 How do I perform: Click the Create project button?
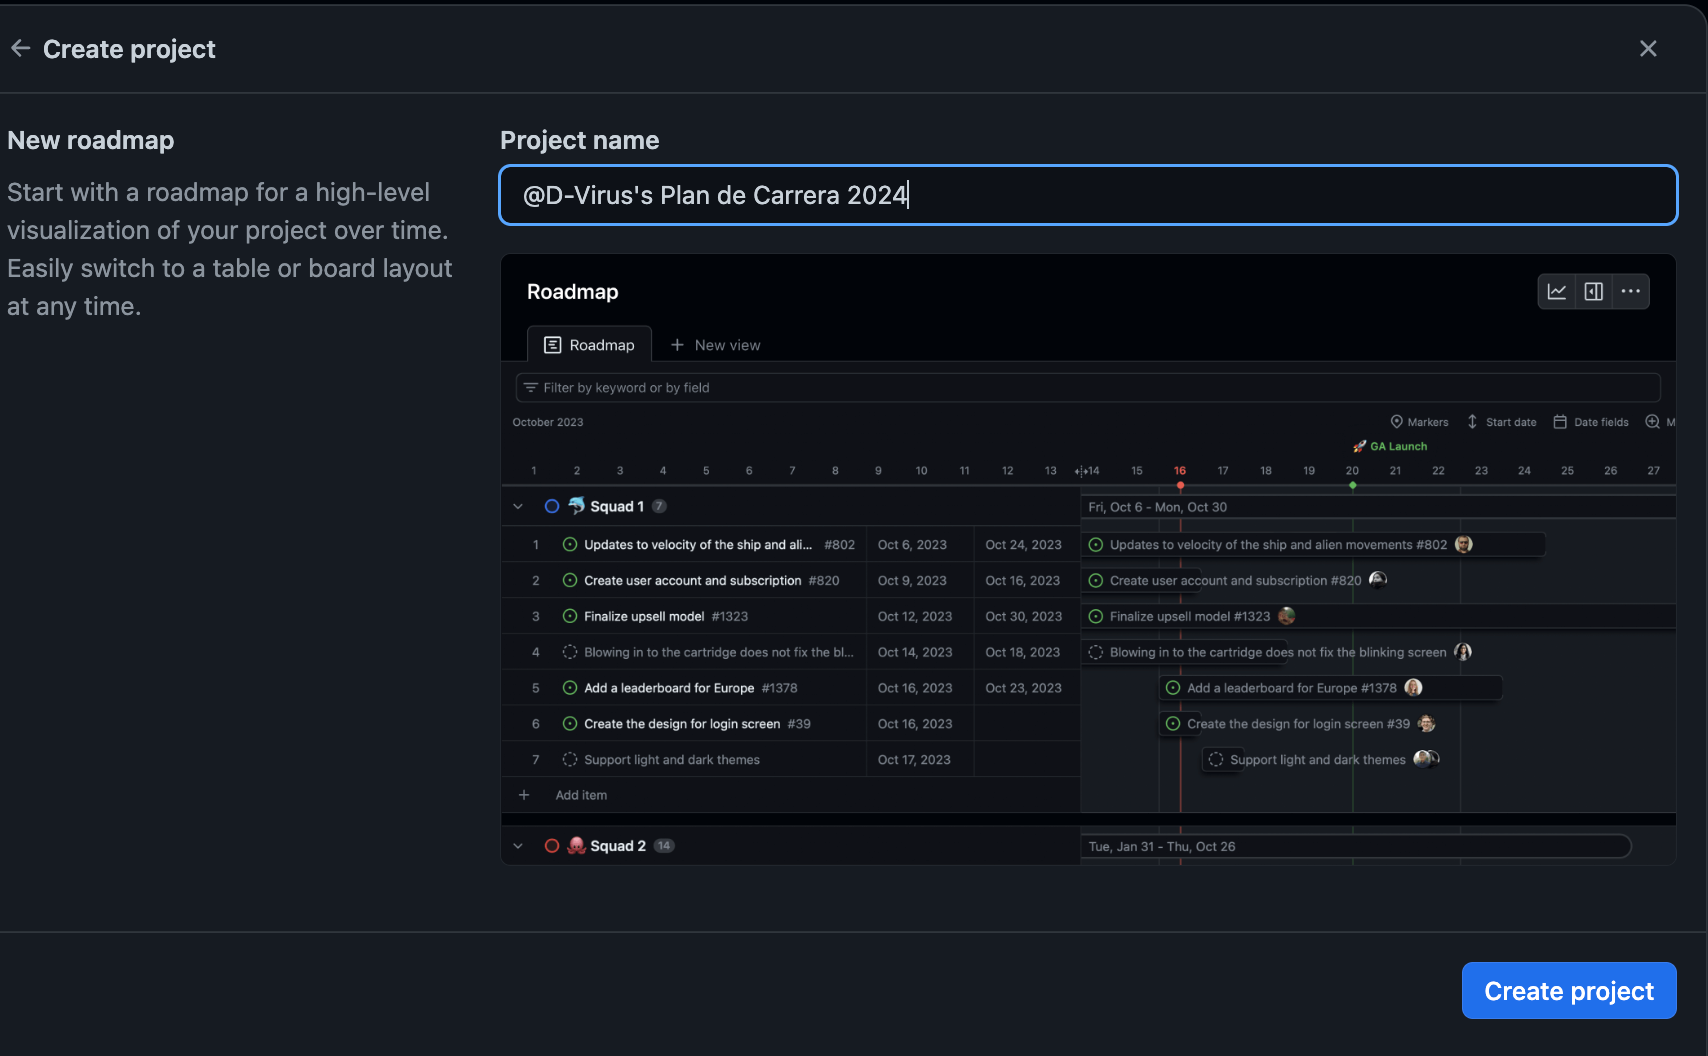click(x=1568, y=991)
